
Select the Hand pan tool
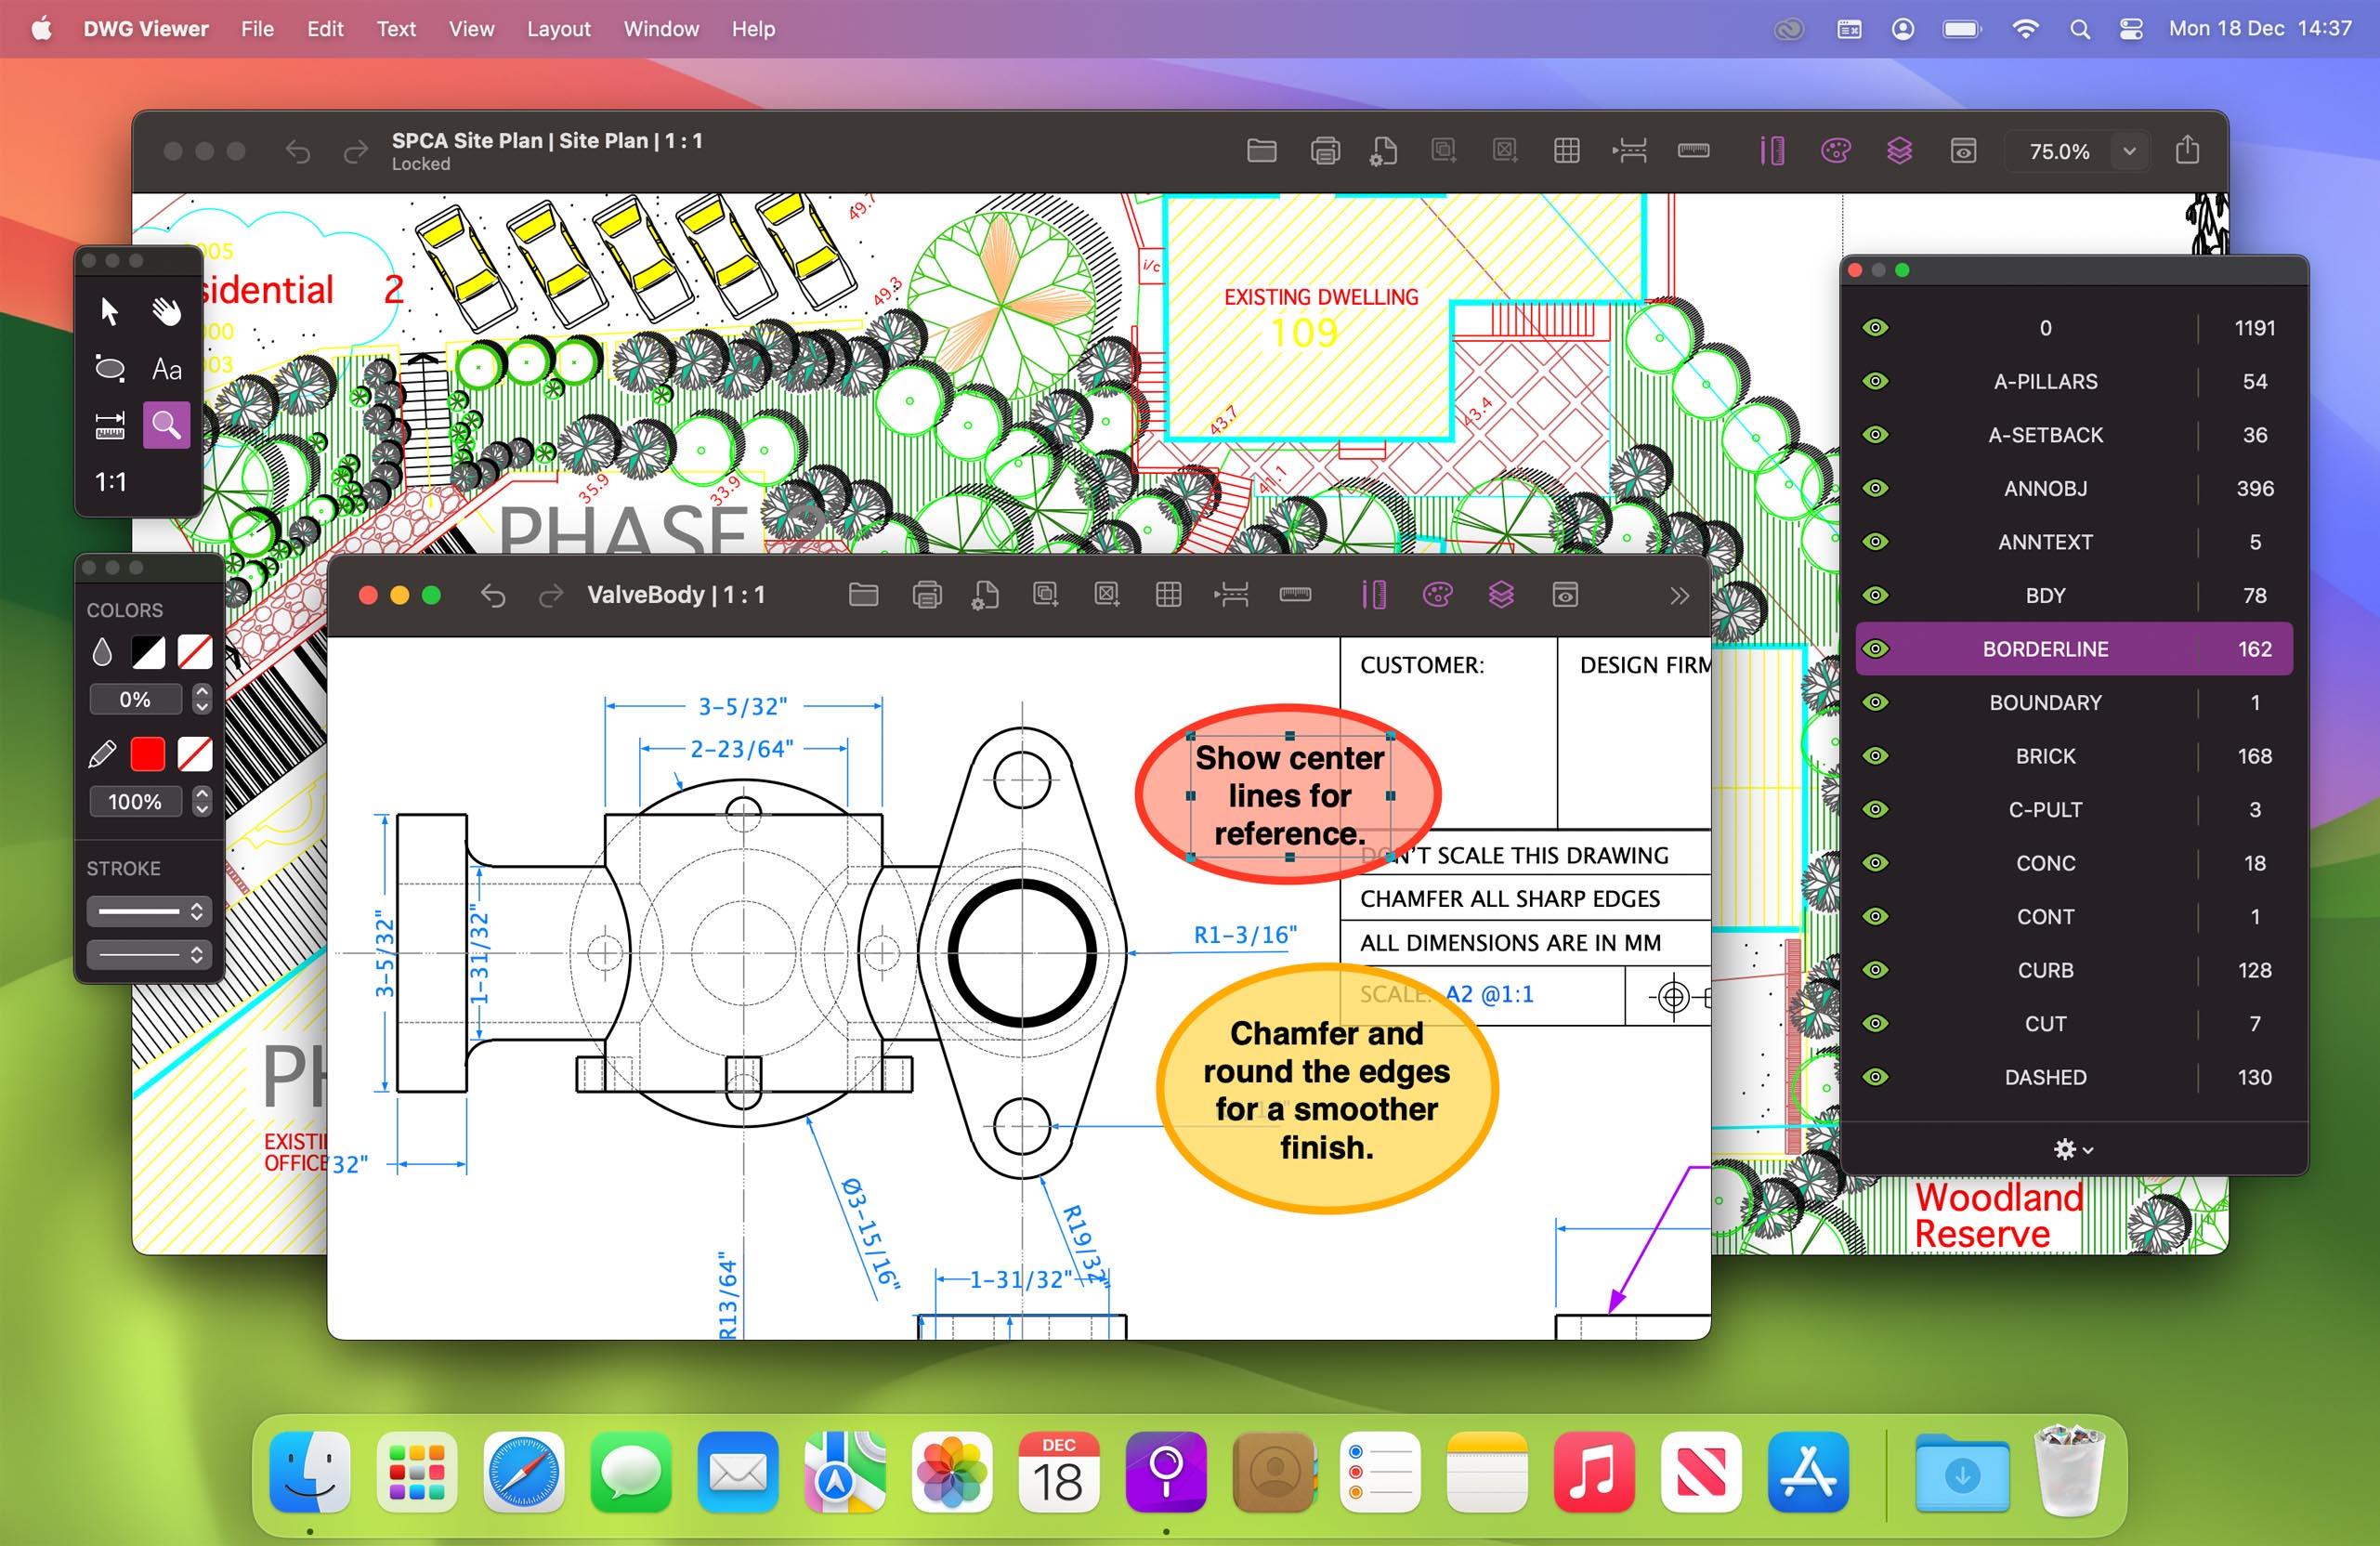[166, 311]
